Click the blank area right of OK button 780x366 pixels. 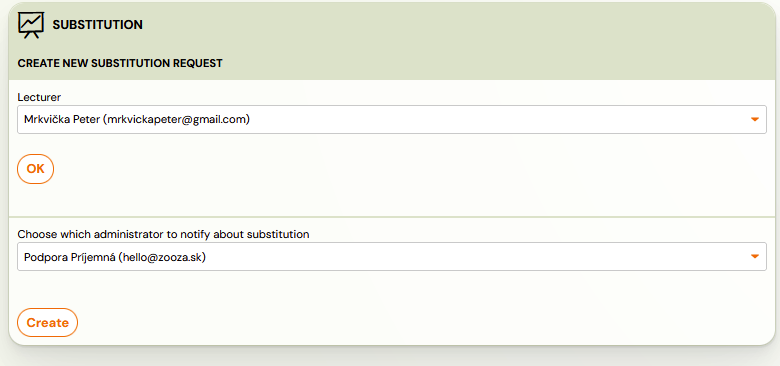[x=398, y=169]
